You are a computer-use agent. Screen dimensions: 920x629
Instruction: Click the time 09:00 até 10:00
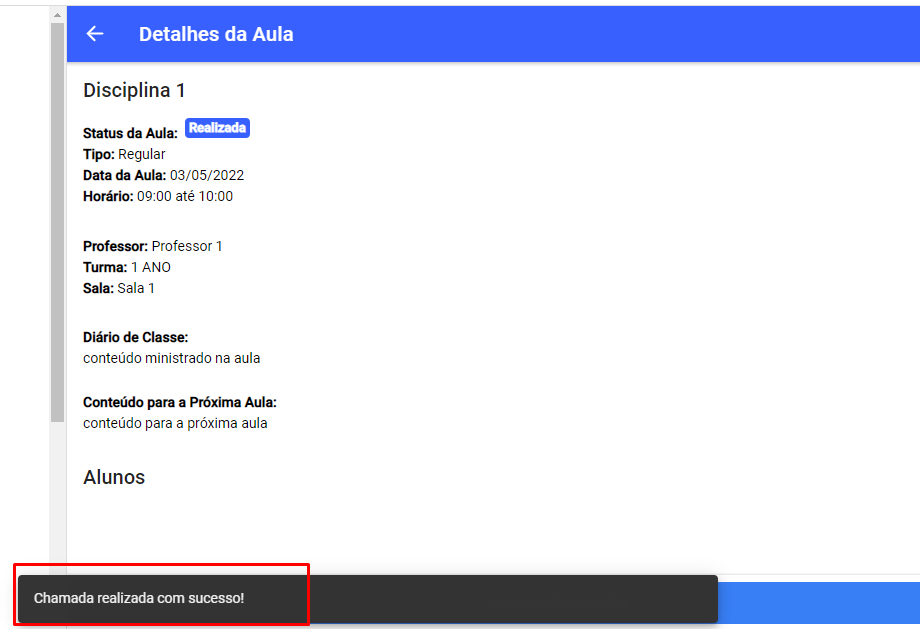[185, 197]
